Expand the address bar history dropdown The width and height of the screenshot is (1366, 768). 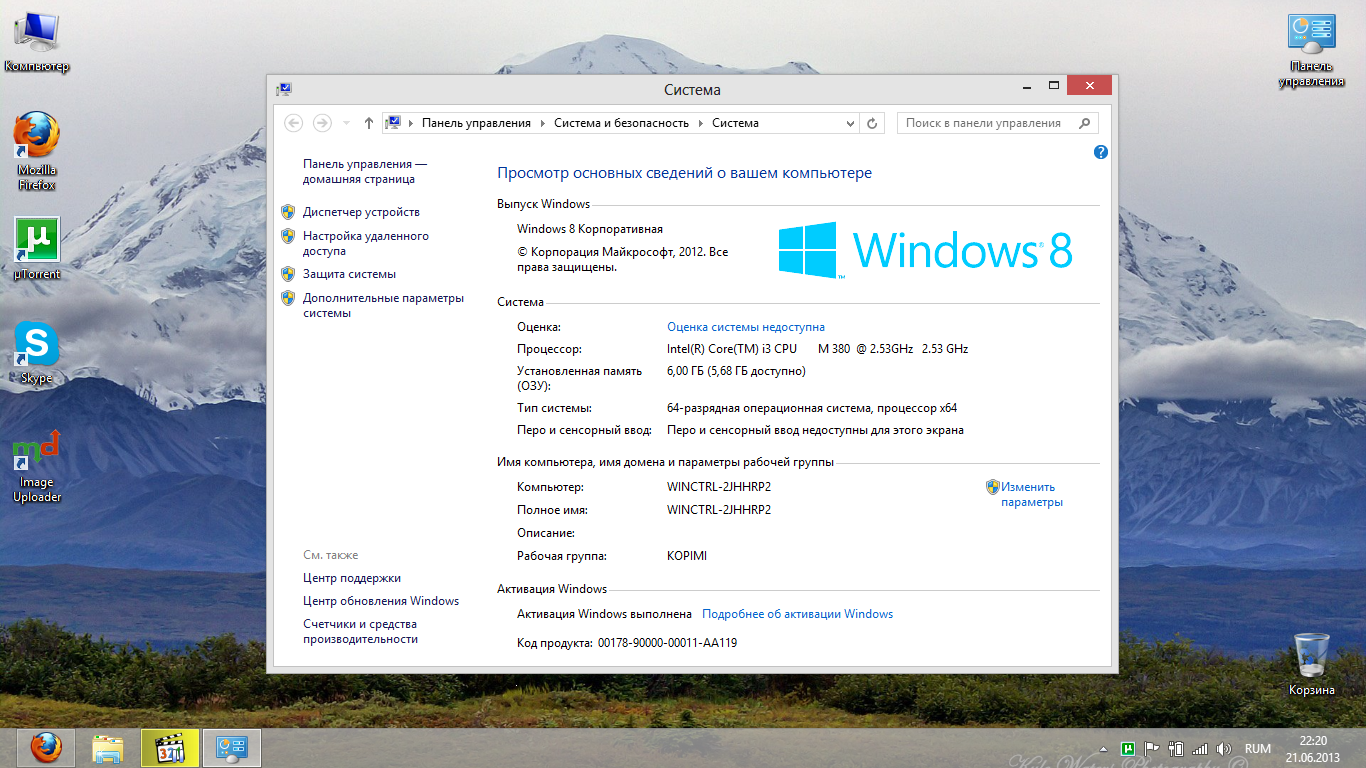click(x=850, y=123)
